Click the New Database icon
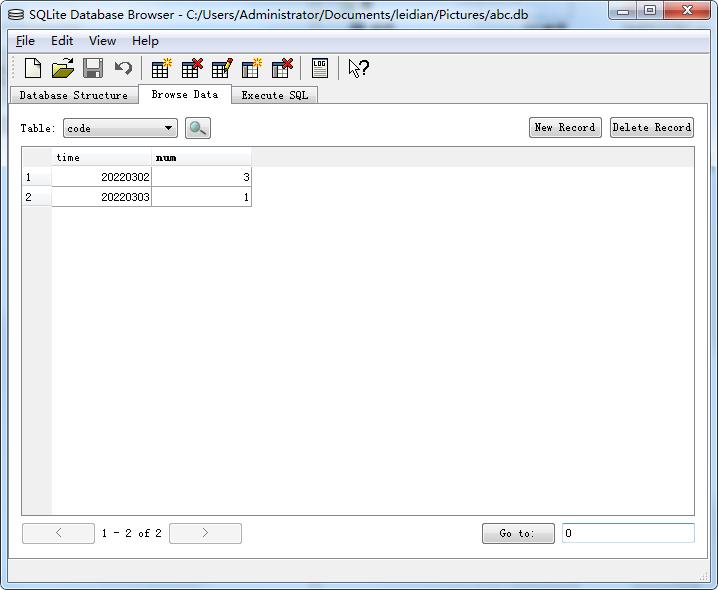 pyautogui.click(x=33, y=68)
